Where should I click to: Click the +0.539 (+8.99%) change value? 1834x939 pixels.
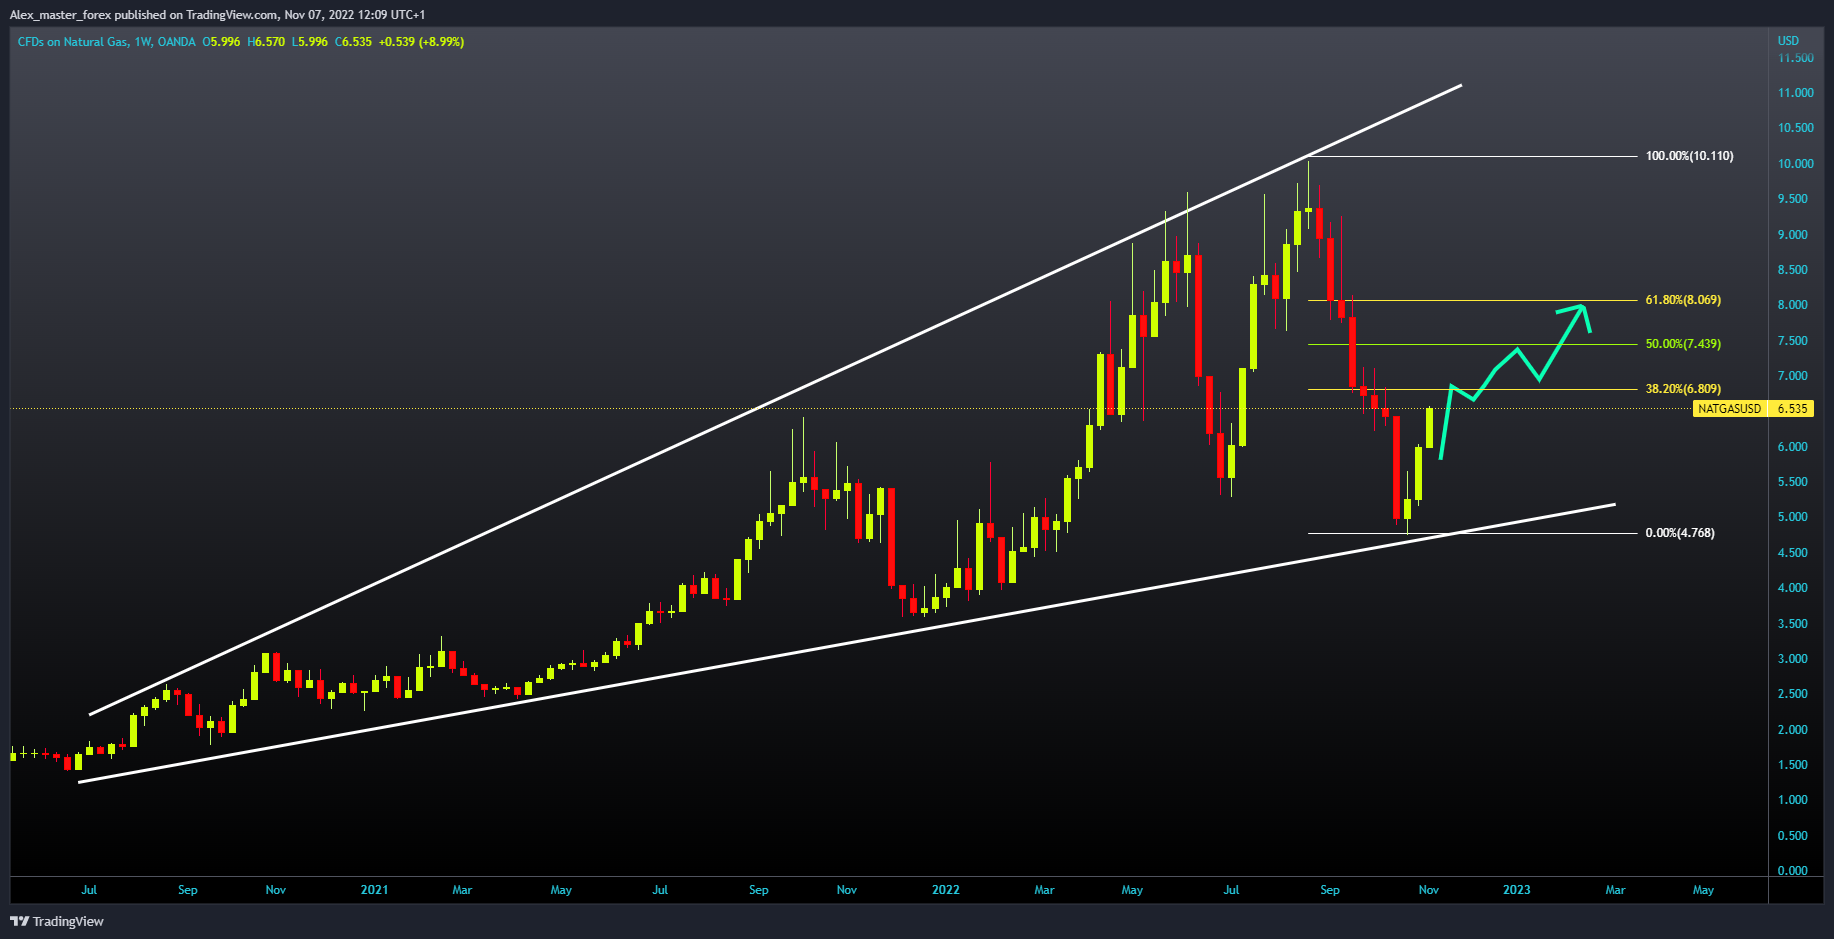click(421, 42)
